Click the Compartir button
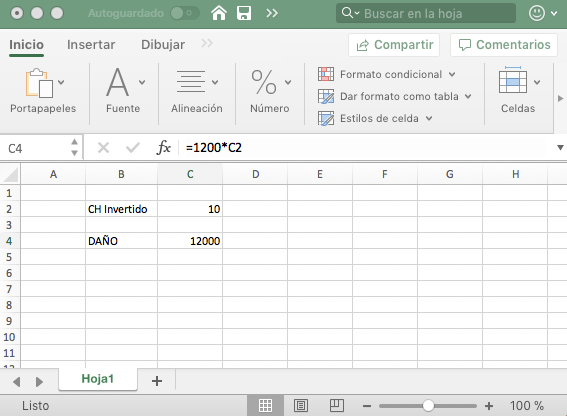This screenshot has width=567, height=416. tap(394, 45)
